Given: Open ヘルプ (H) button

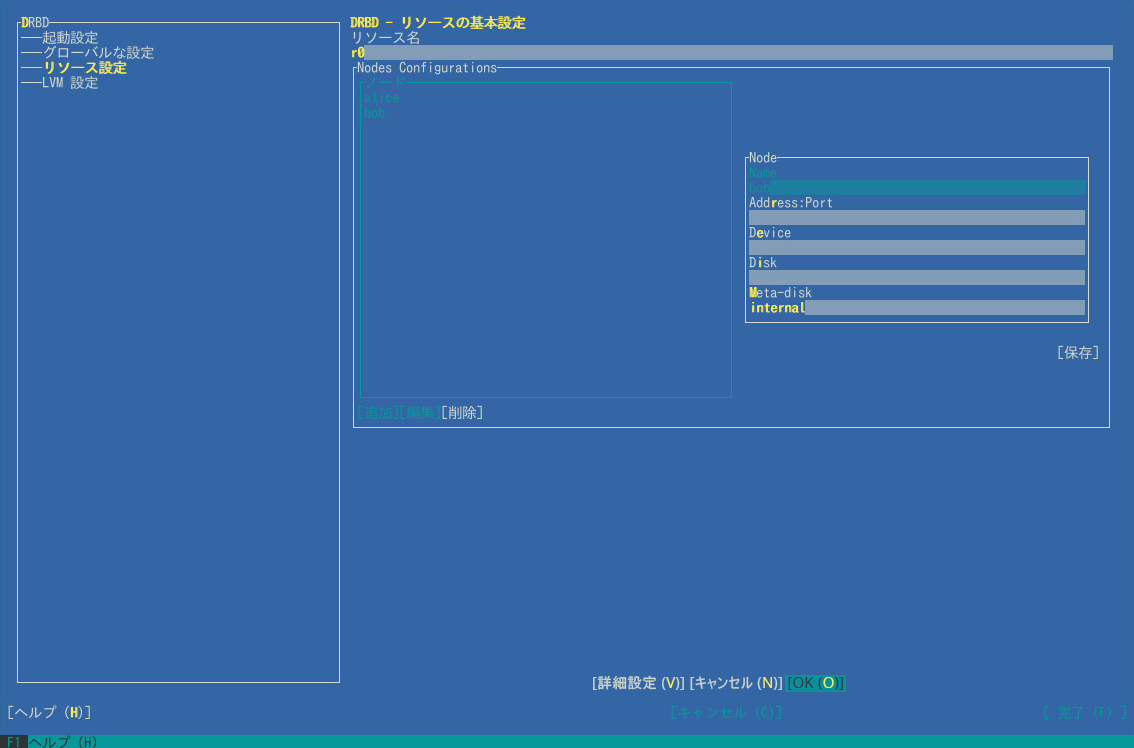Looking at the screenshot, I should 49,713.
